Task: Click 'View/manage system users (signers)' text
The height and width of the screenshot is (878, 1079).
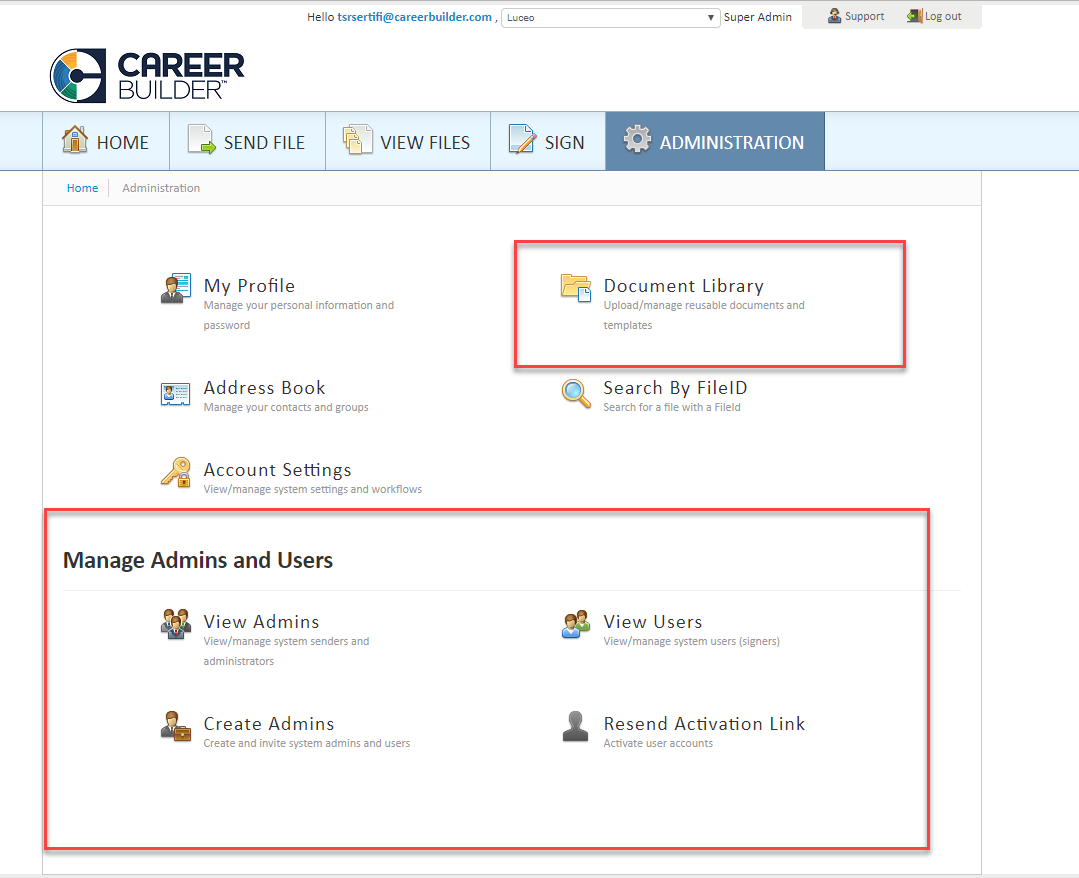Action: tap(692, 641)
